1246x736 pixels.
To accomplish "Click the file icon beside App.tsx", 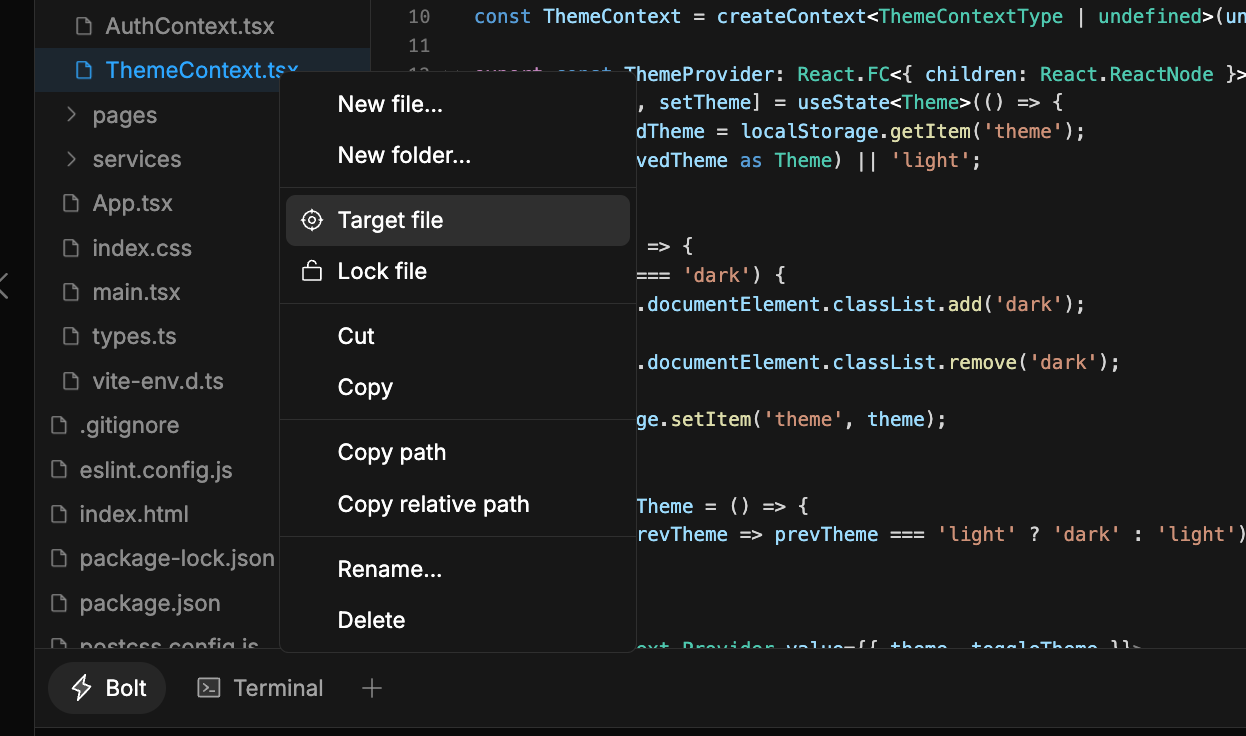I will coord(70,203).
